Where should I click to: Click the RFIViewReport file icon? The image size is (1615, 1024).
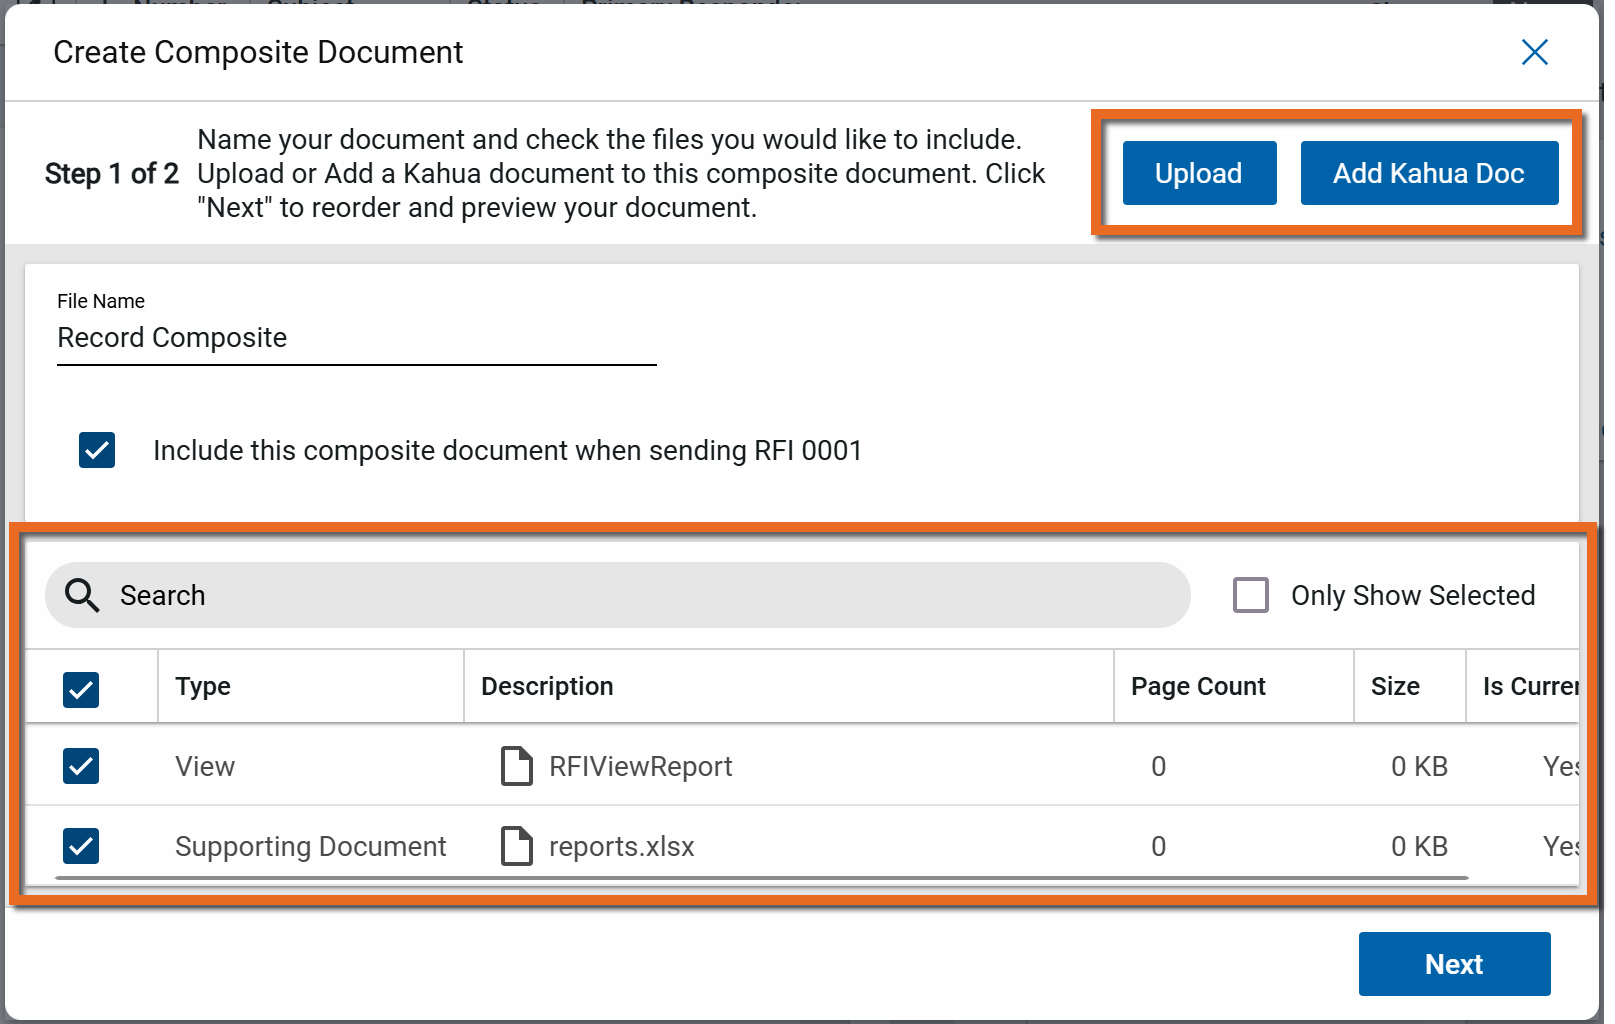(x=516, y=767)
